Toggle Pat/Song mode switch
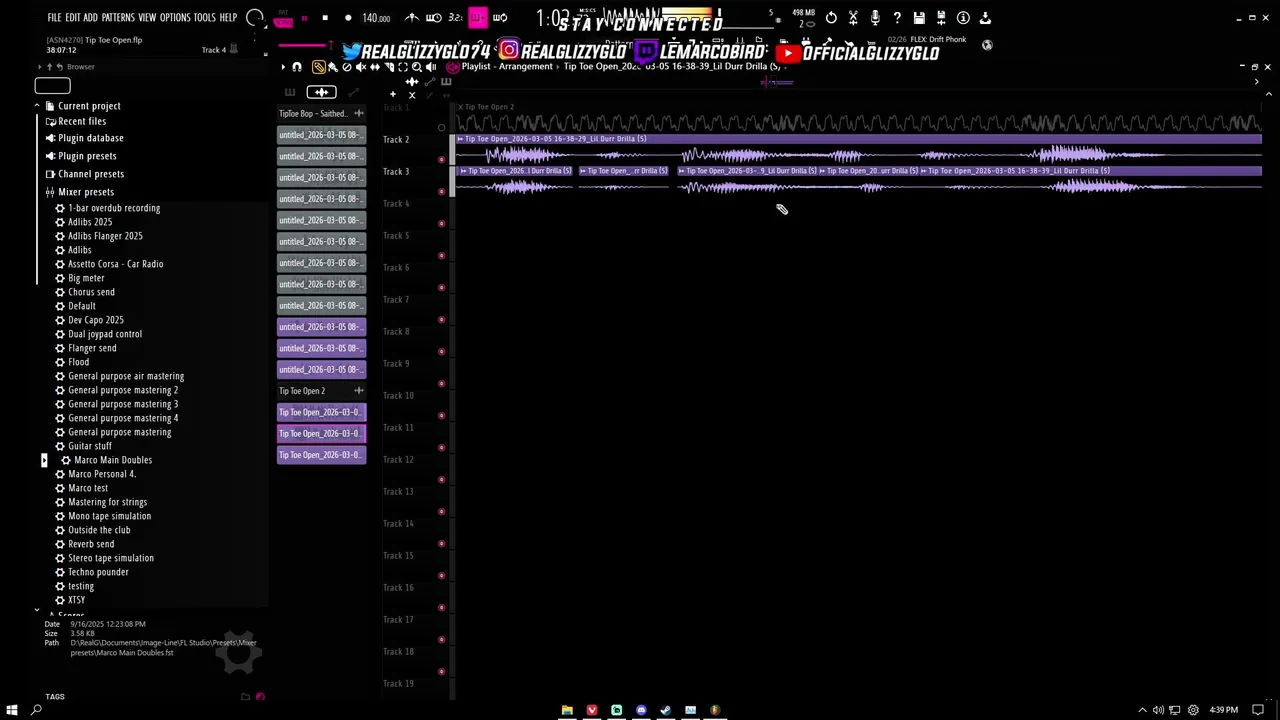 (x=283, y=20)
